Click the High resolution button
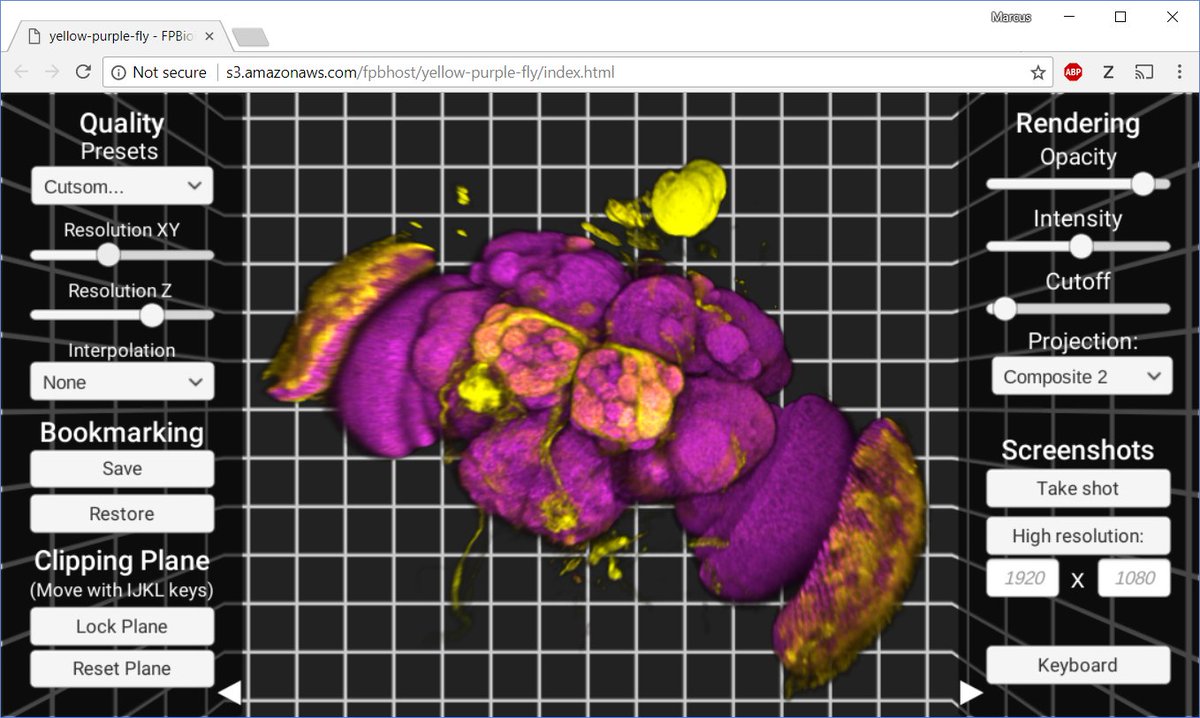1200x718 pixels. click(1078, 536)
